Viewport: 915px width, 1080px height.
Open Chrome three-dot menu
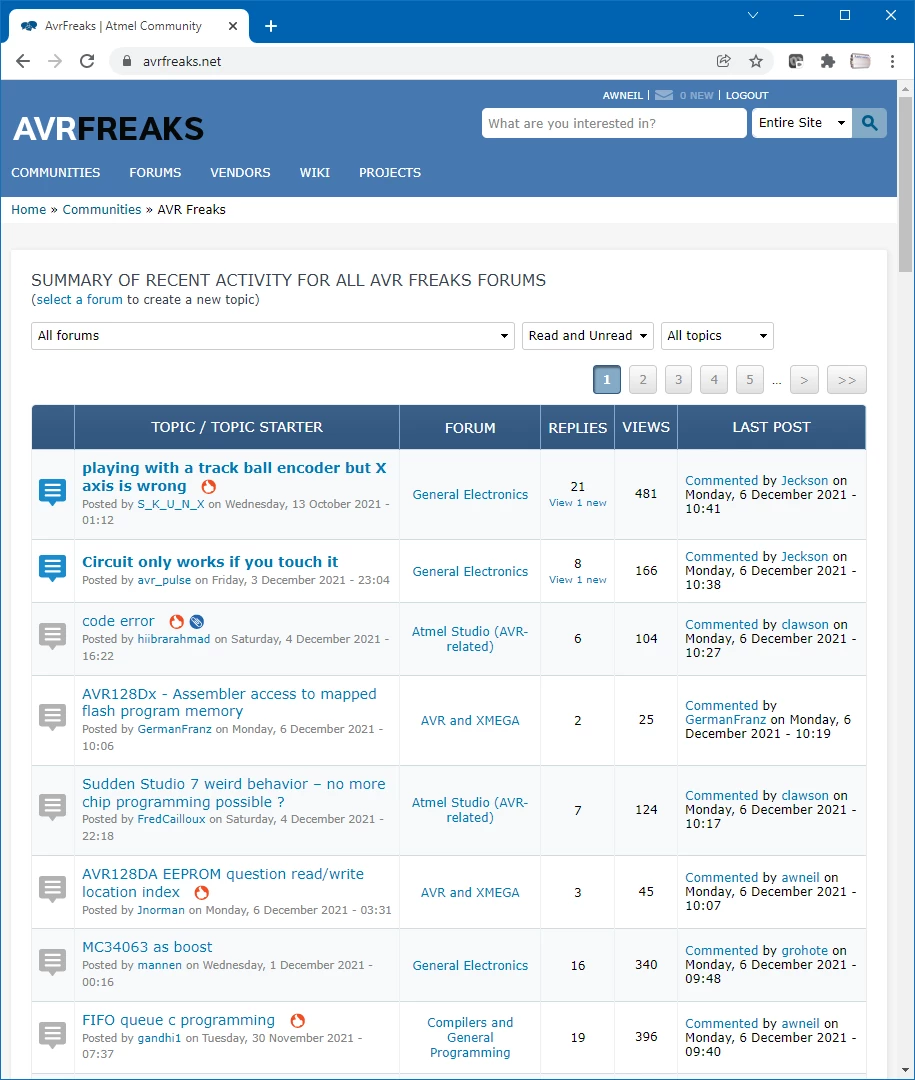click(892, 61)
